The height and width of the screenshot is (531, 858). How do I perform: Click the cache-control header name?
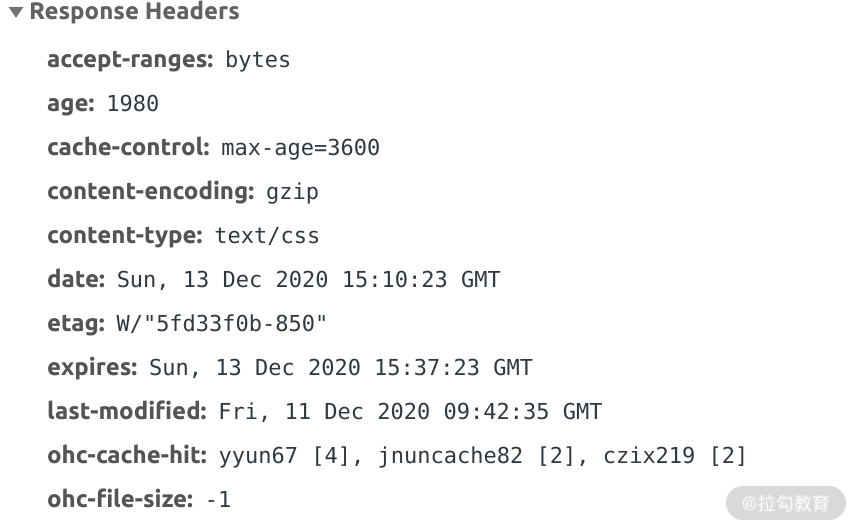(x=129, y=147)
